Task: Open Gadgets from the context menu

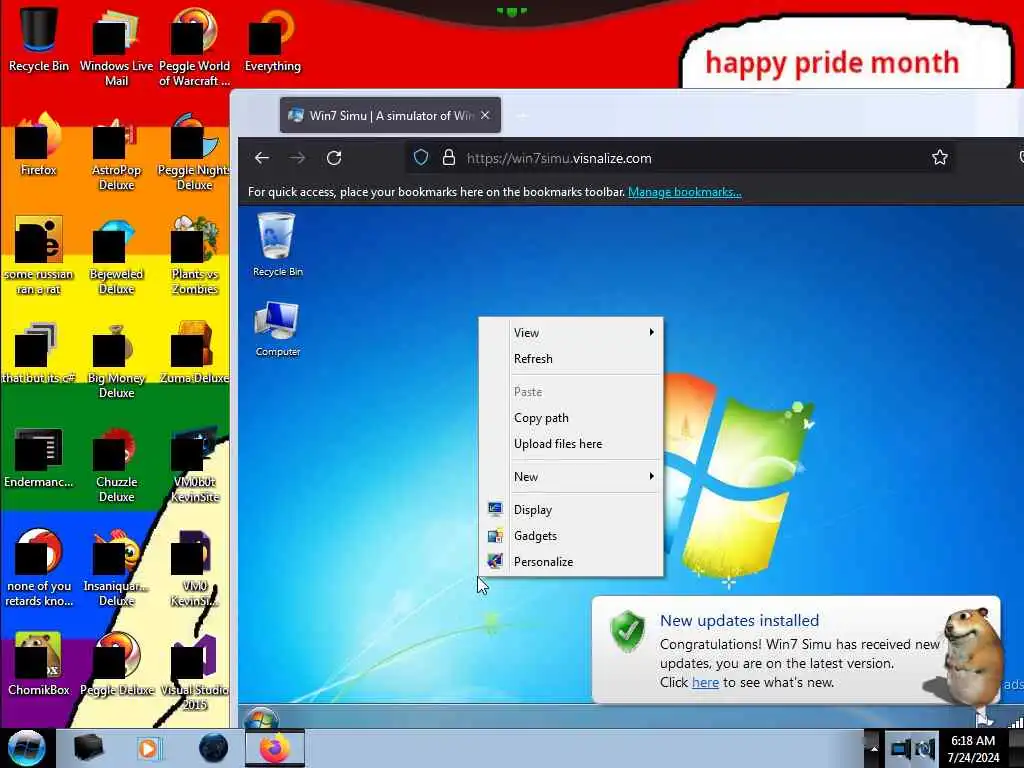Action: 571,536
